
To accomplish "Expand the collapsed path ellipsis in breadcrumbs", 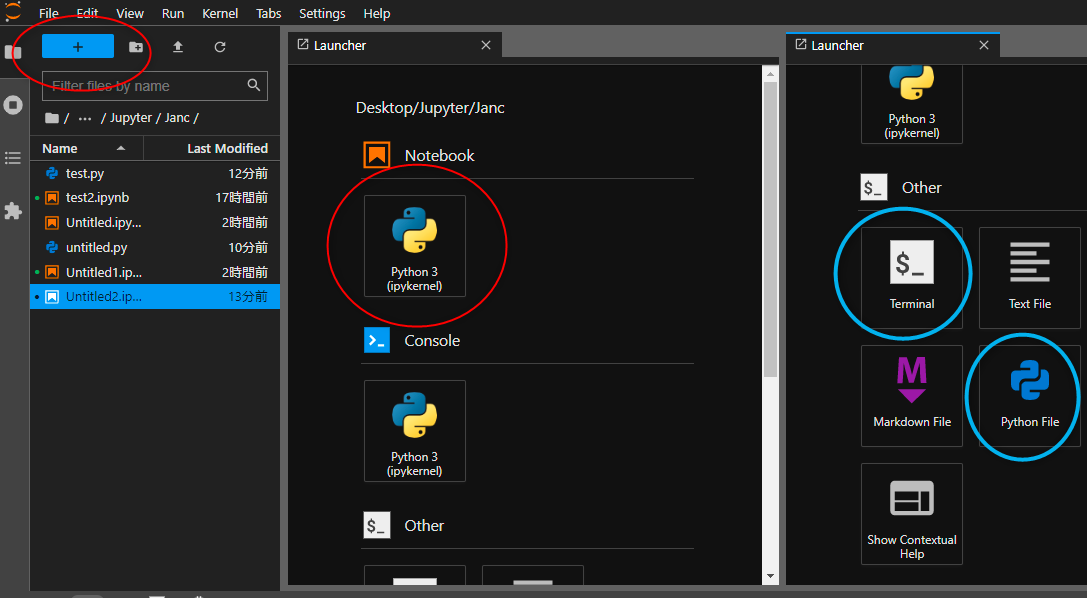I will [85, 118].
